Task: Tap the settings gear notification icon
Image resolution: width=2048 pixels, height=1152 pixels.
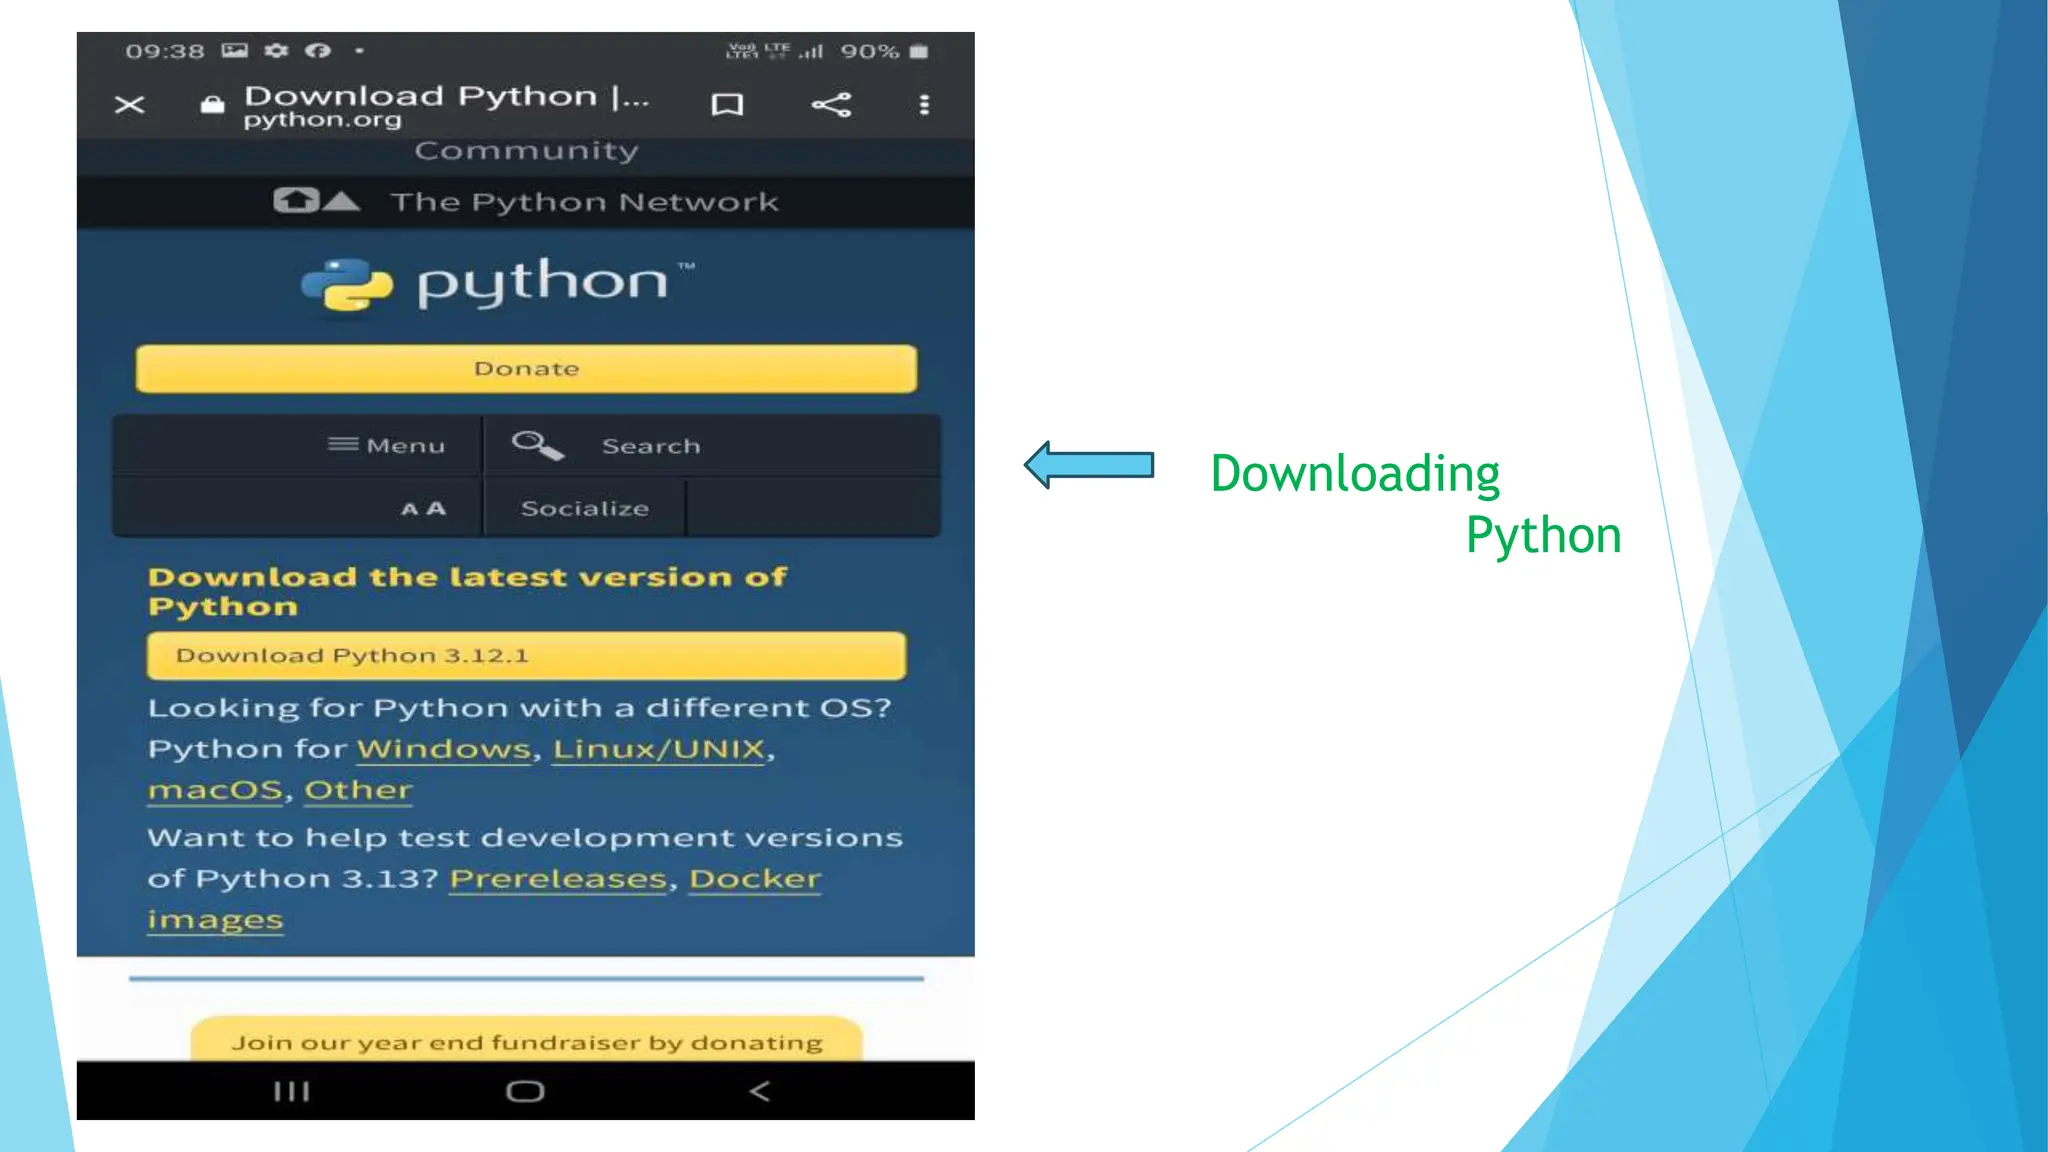Action: coord(277,50)
